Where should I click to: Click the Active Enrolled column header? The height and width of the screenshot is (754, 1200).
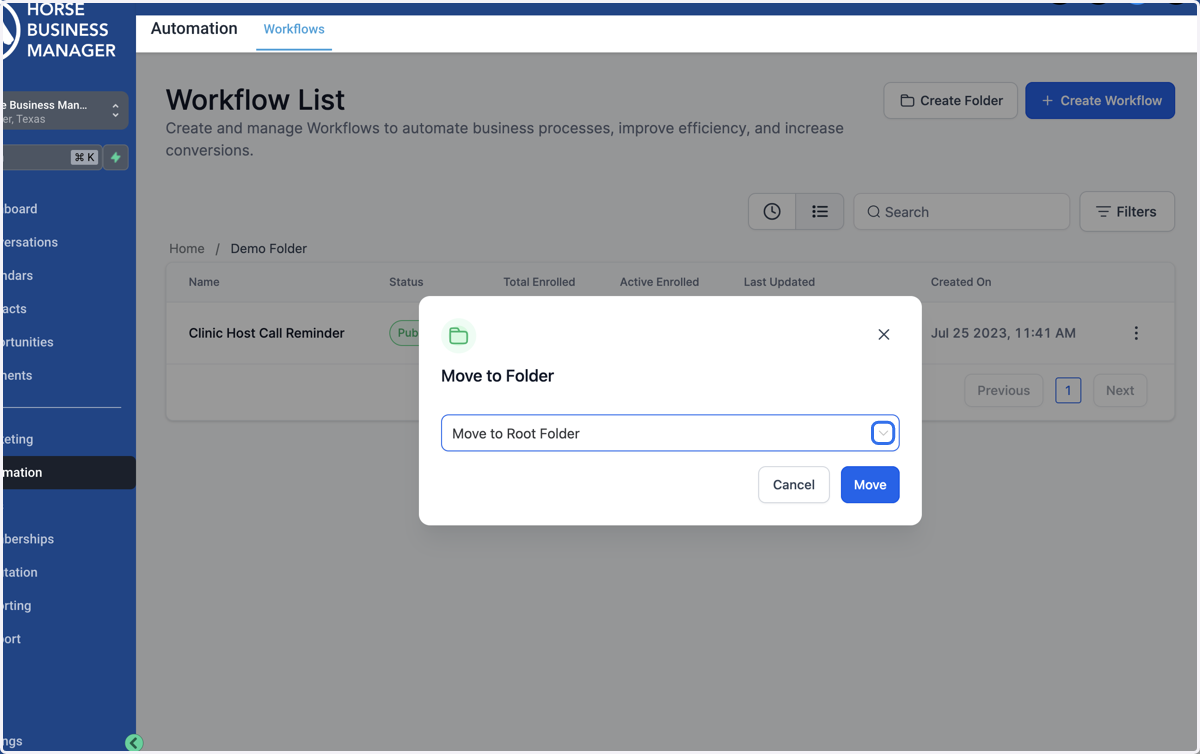(659, 282)
